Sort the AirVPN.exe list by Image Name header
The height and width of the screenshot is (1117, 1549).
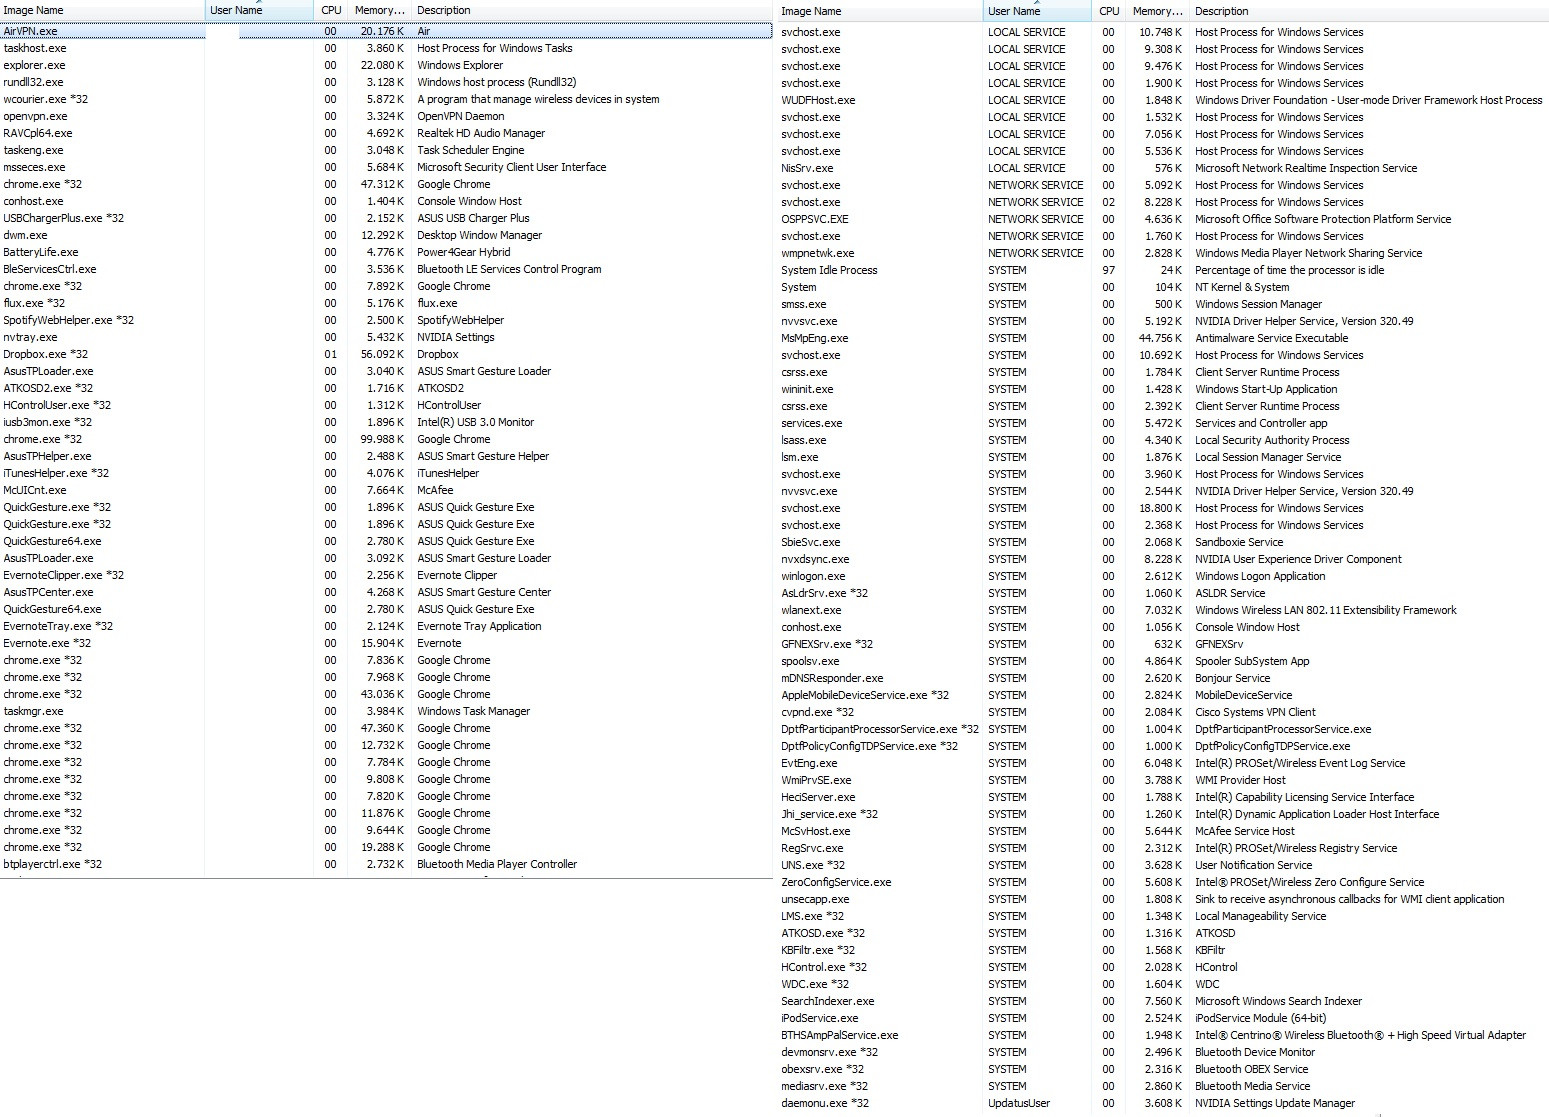(x=102, y=10)
